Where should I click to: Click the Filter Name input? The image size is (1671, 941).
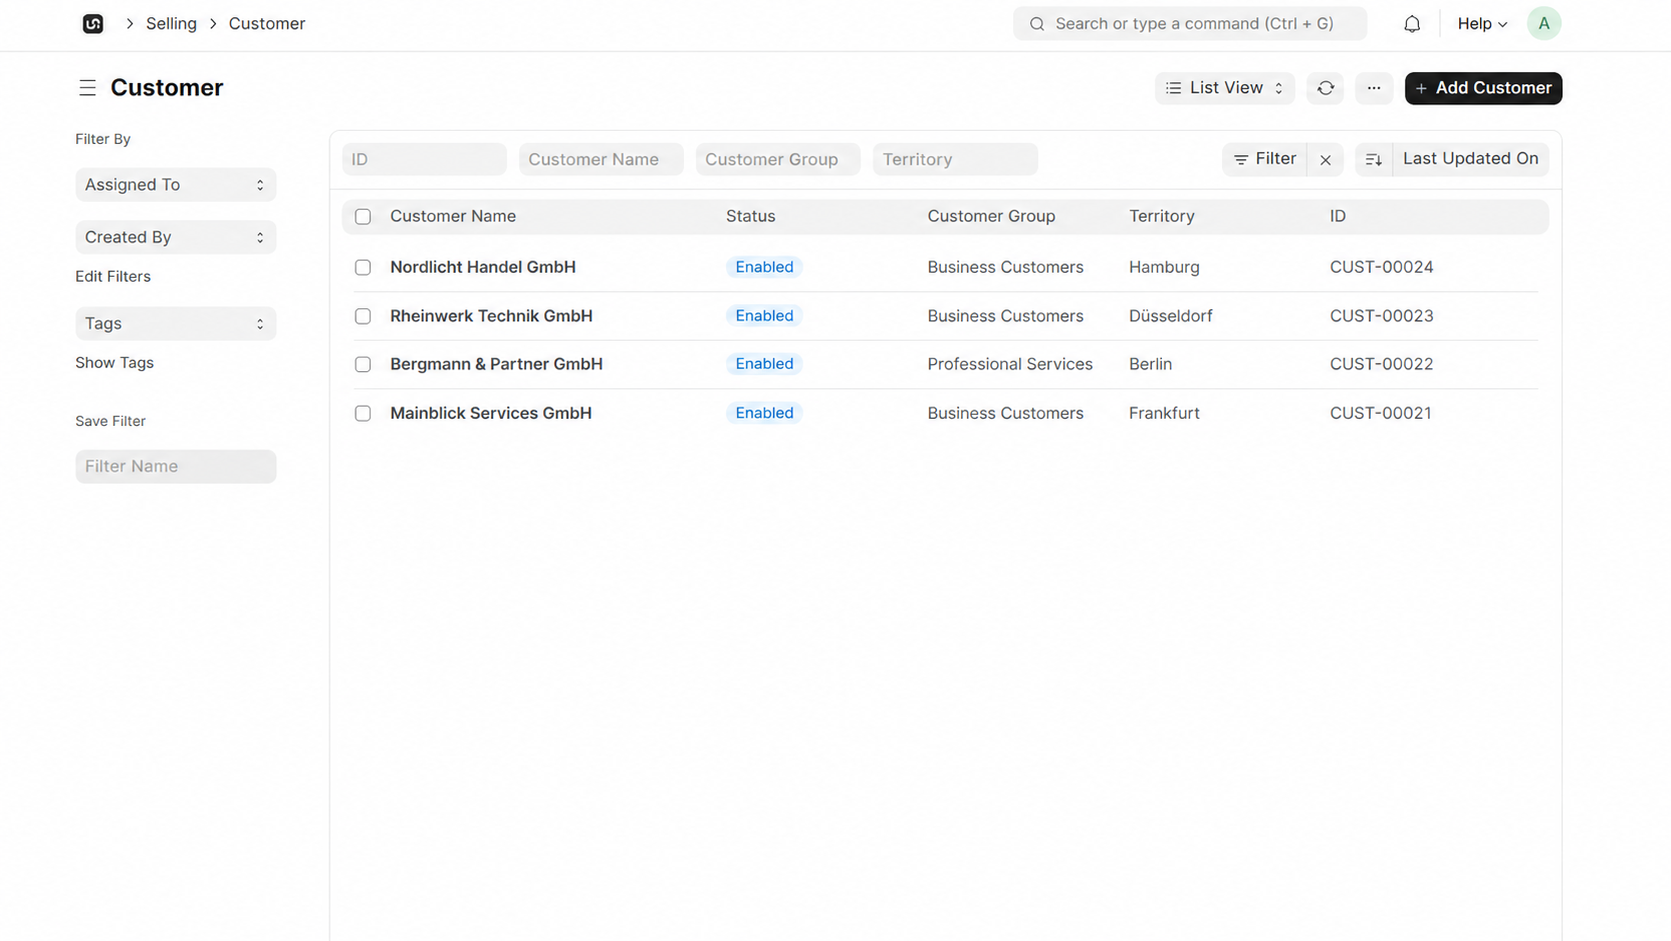coord(176,467)
